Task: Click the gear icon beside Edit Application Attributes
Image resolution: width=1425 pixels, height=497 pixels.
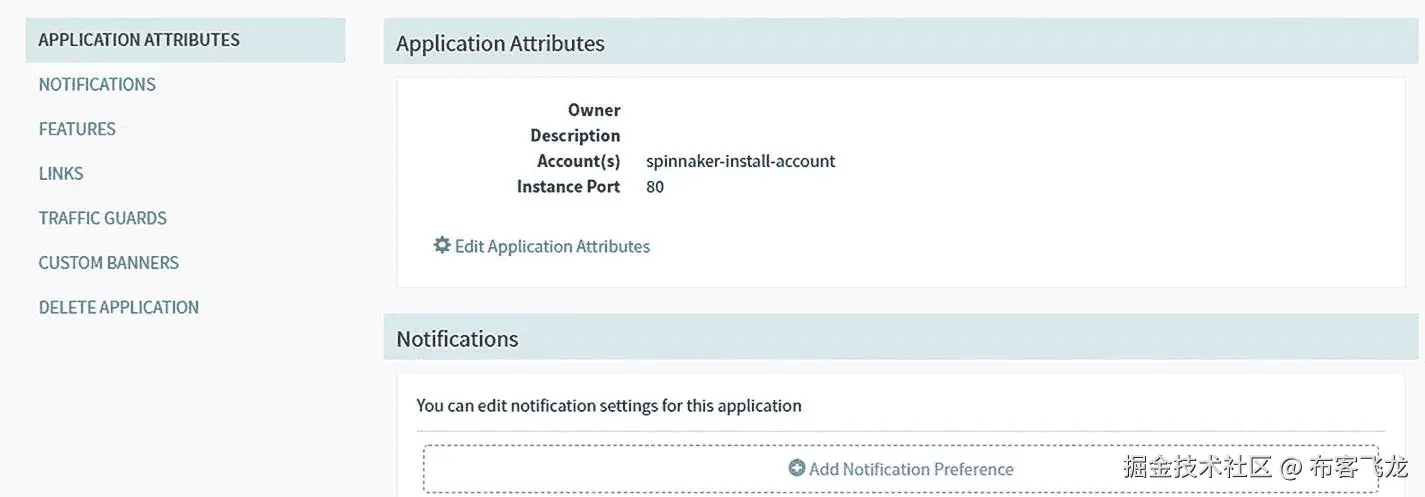Action: point(442,245)
